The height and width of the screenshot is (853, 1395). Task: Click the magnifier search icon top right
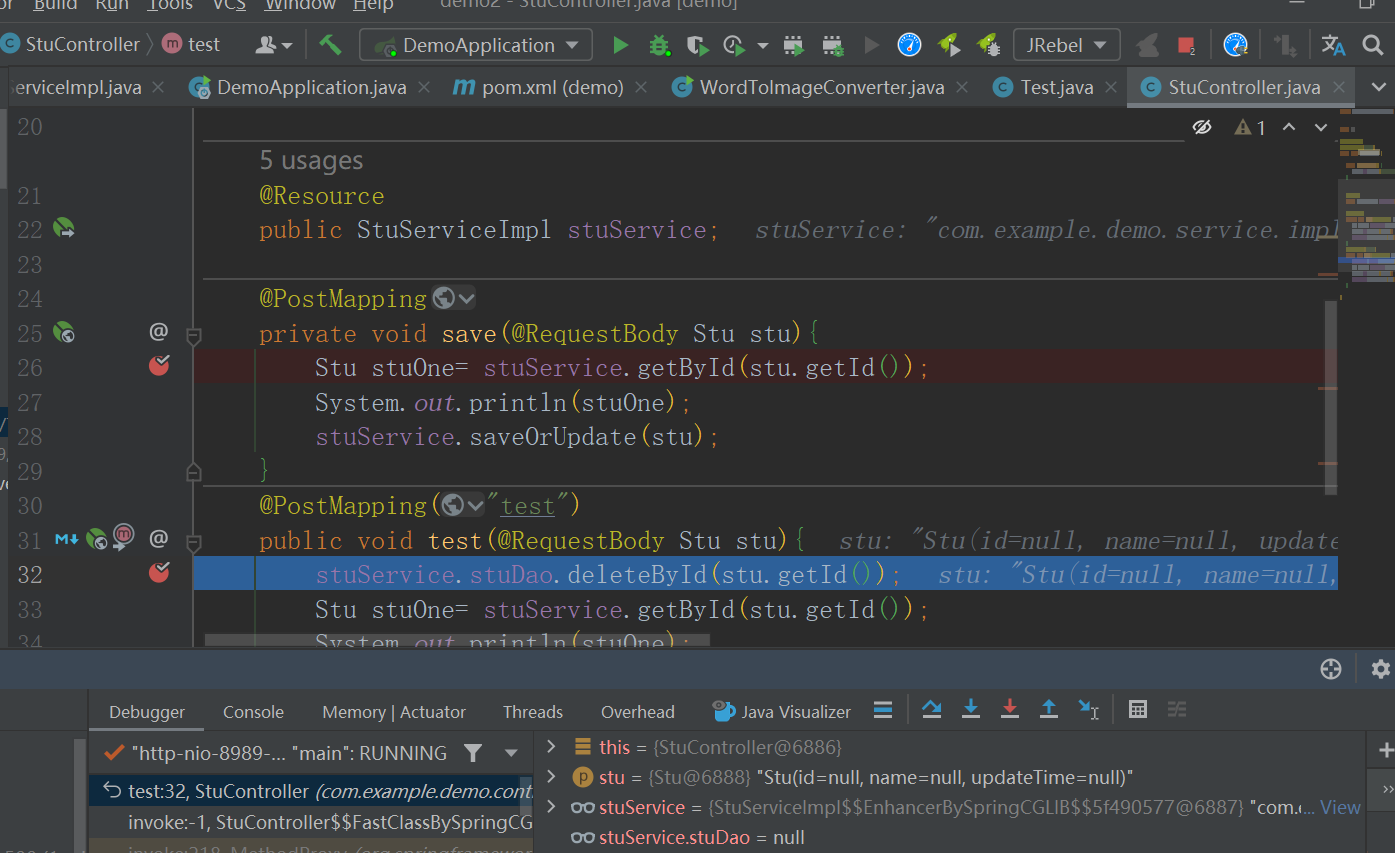1373,45
